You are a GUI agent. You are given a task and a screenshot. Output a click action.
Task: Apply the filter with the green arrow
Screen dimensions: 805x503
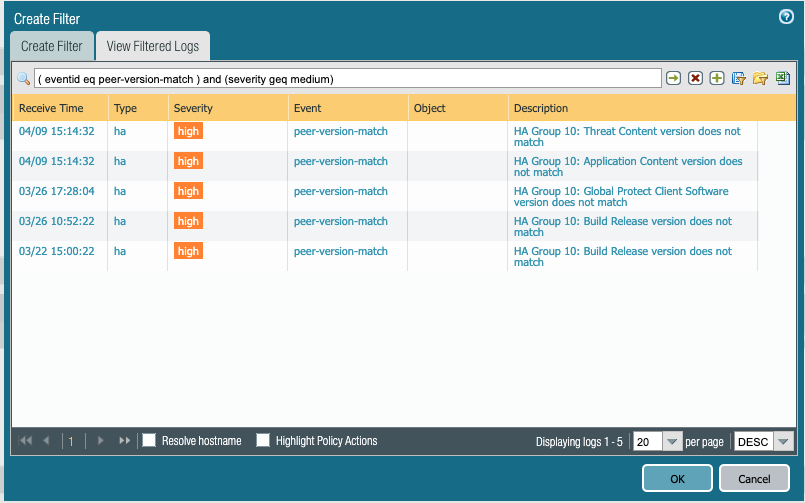click(674, 78)
